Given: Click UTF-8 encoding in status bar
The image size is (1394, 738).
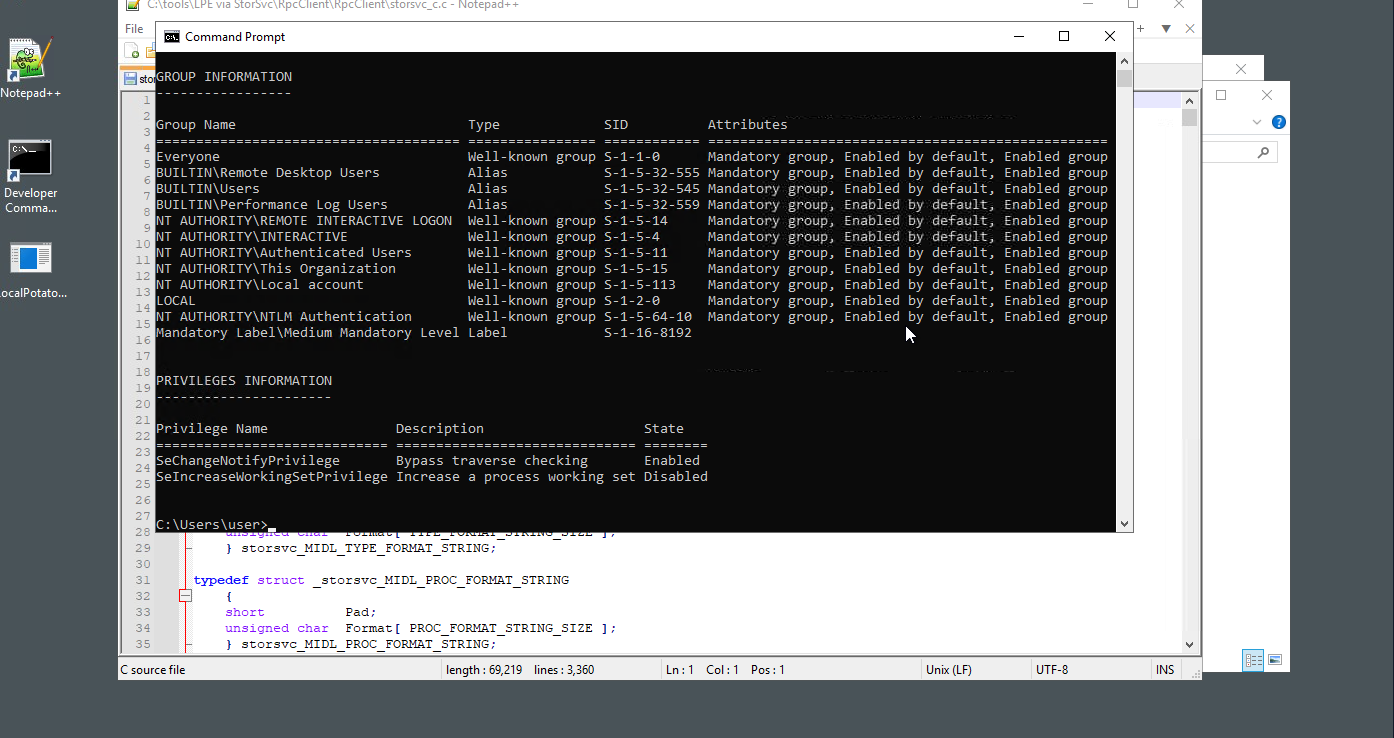Looking at the screenshot, I should [1052, 670].
